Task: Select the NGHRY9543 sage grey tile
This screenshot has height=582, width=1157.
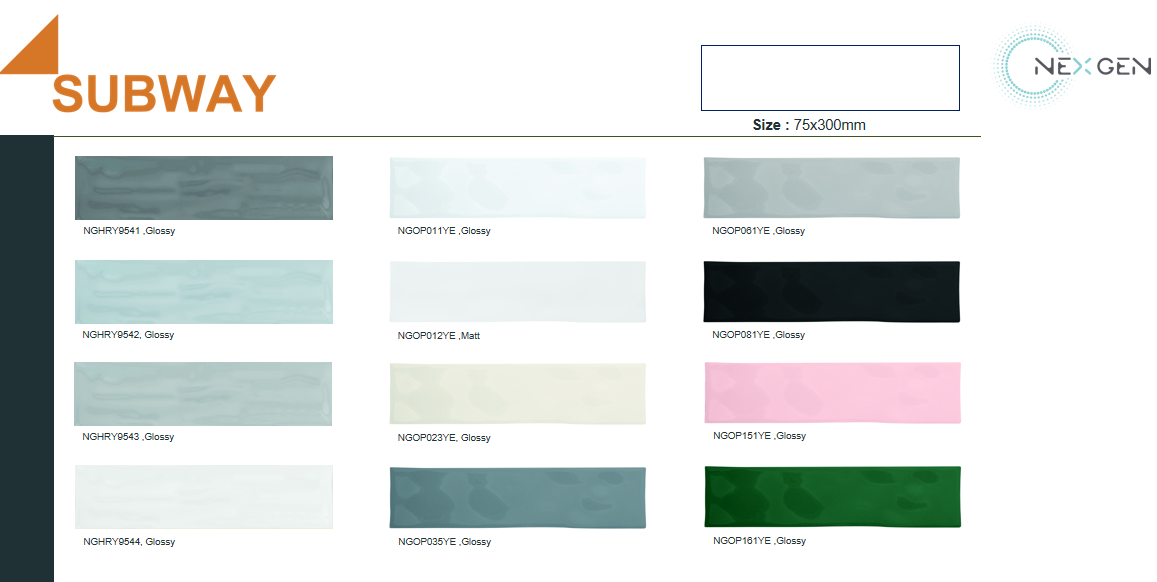Action: pos(204,394)
